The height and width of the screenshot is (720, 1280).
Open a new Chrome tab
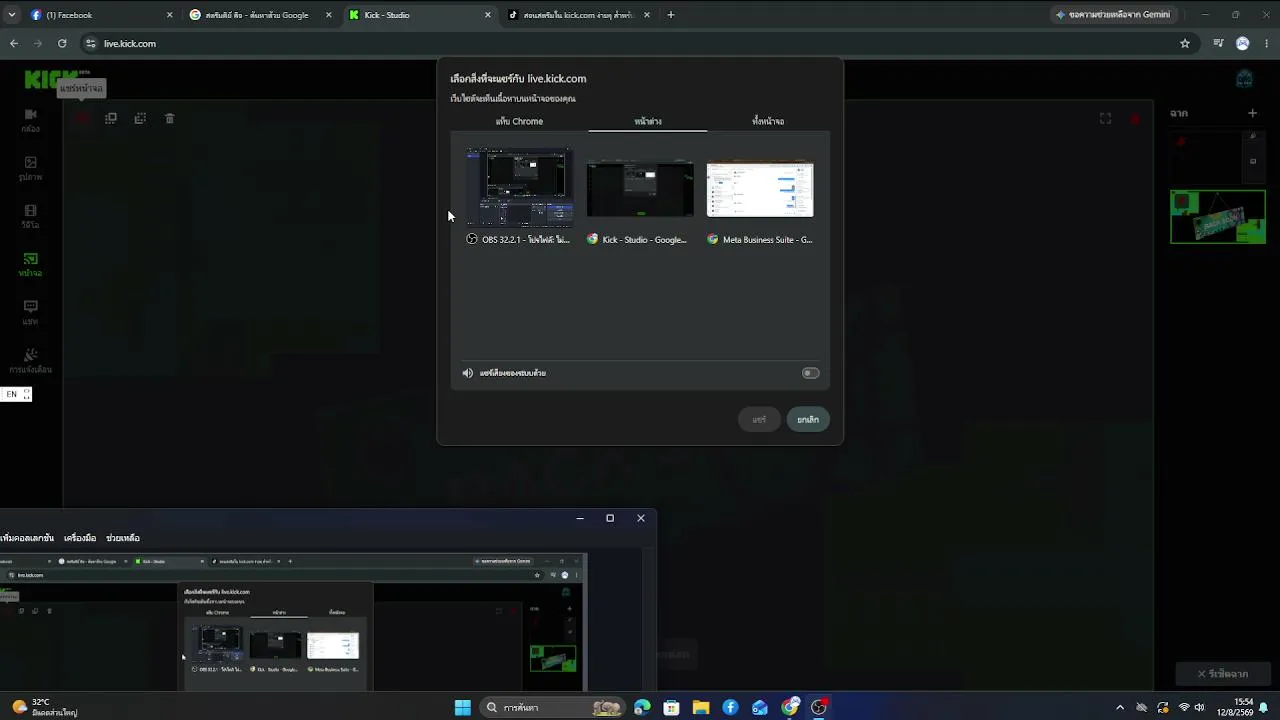pyautogui.click(x=671, y=15)
